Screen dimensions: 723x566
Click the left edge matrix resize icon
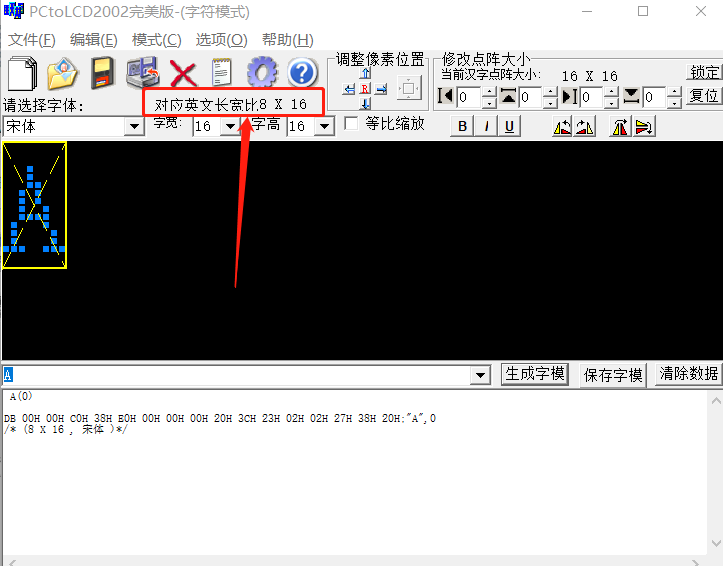click(445, 97)
